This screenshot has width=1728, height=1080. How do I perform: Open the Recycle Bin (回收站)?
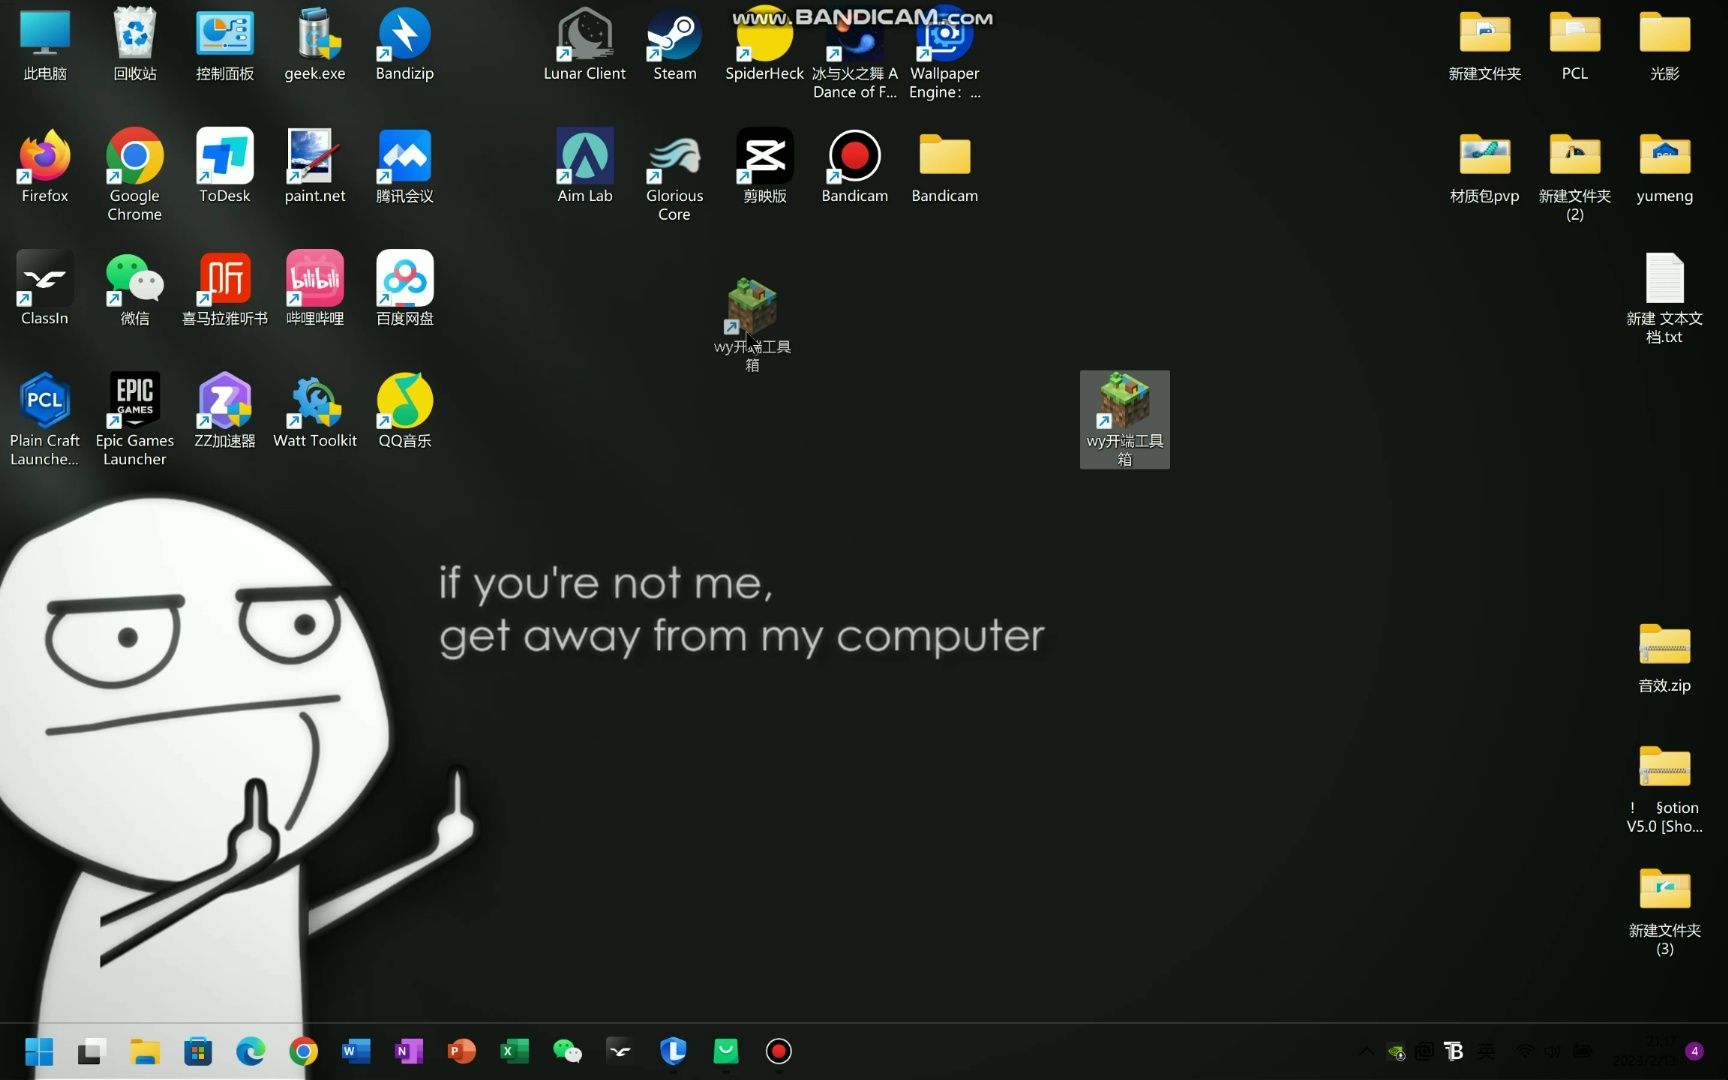click(135, 45)
